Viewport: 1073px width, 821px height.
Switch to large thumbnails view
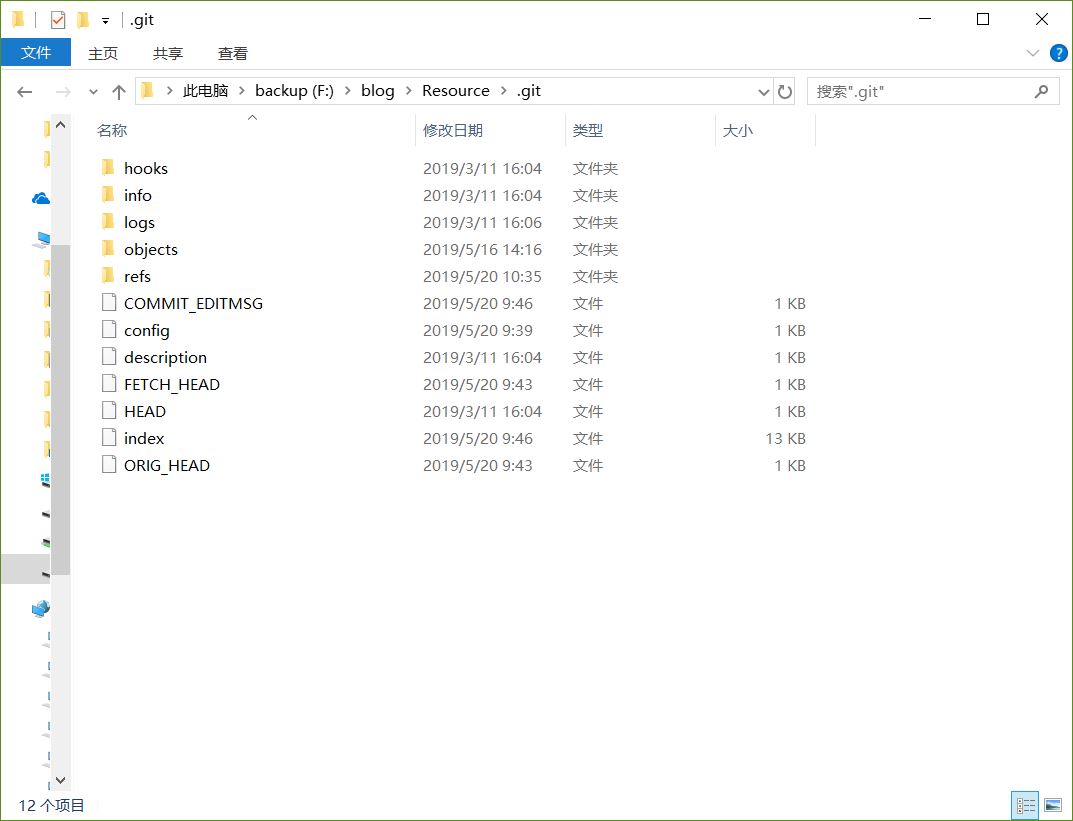1052,804
